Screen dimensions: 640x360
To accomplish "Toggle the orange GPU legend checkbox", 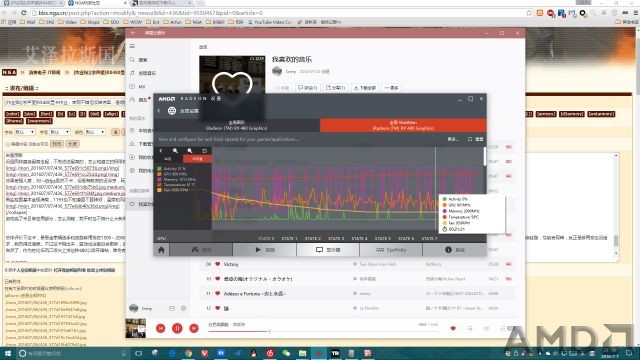I will [159, 174].
